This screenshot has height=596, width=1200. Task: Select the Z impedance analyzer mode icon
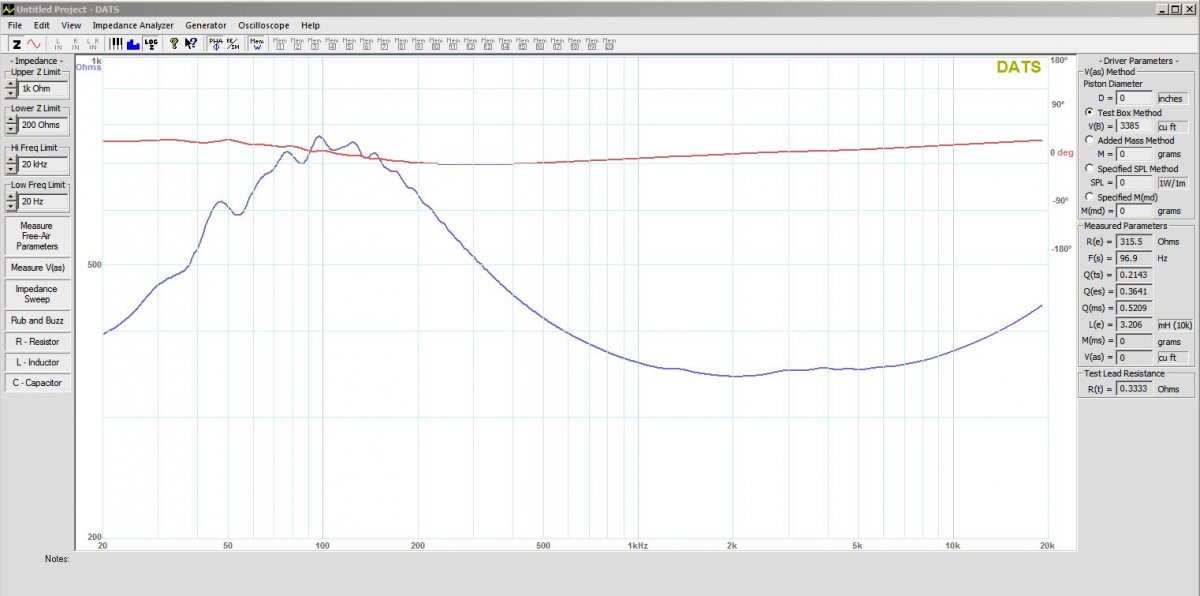[x=17, y=44]
